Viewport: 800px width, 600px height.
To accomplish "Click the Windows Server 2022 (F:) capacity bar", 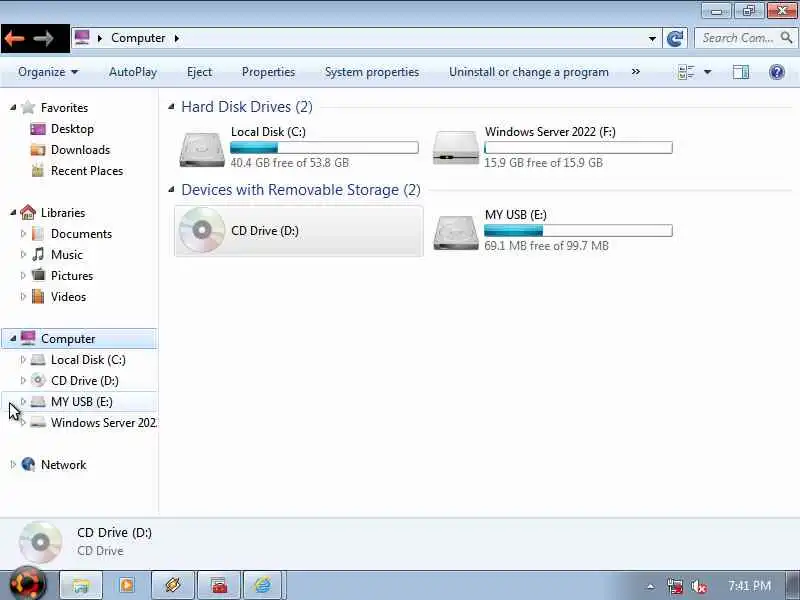I will tap(578, 148).
